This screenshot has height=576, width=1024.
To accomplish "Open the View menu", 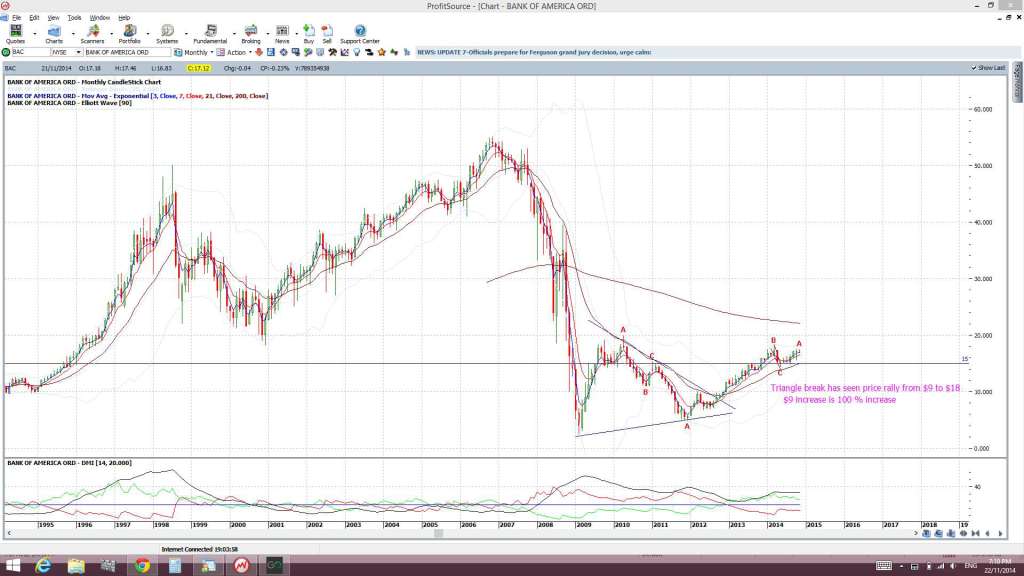I will [x=54, y=18].
